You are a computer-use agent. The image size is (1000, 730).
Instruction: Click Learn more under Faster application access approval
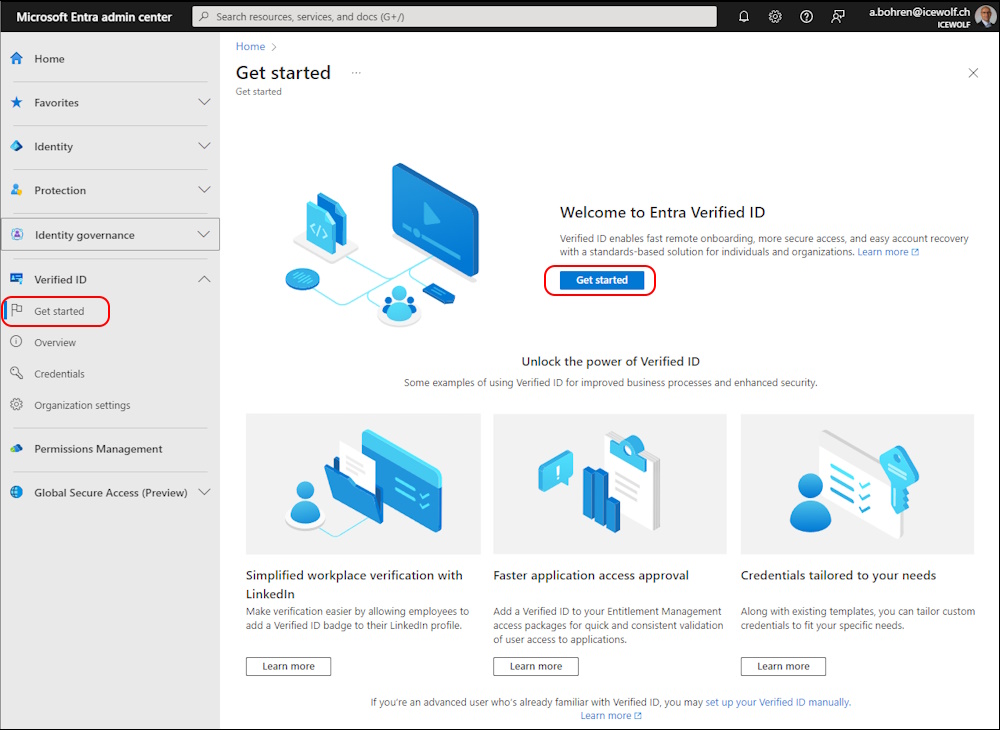pyautogui.click(x=536, y=666)
